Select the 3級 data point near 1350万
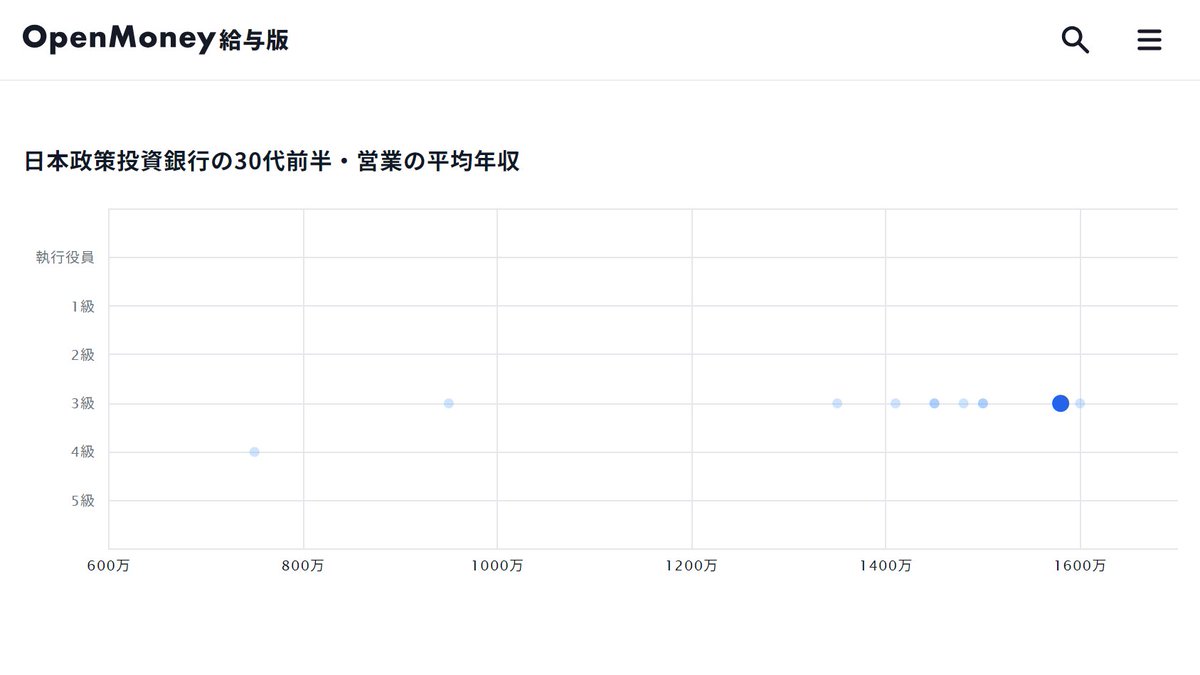Image resolution: width=1200 pixels, height=675 pixels. click(x=837, y=403)
